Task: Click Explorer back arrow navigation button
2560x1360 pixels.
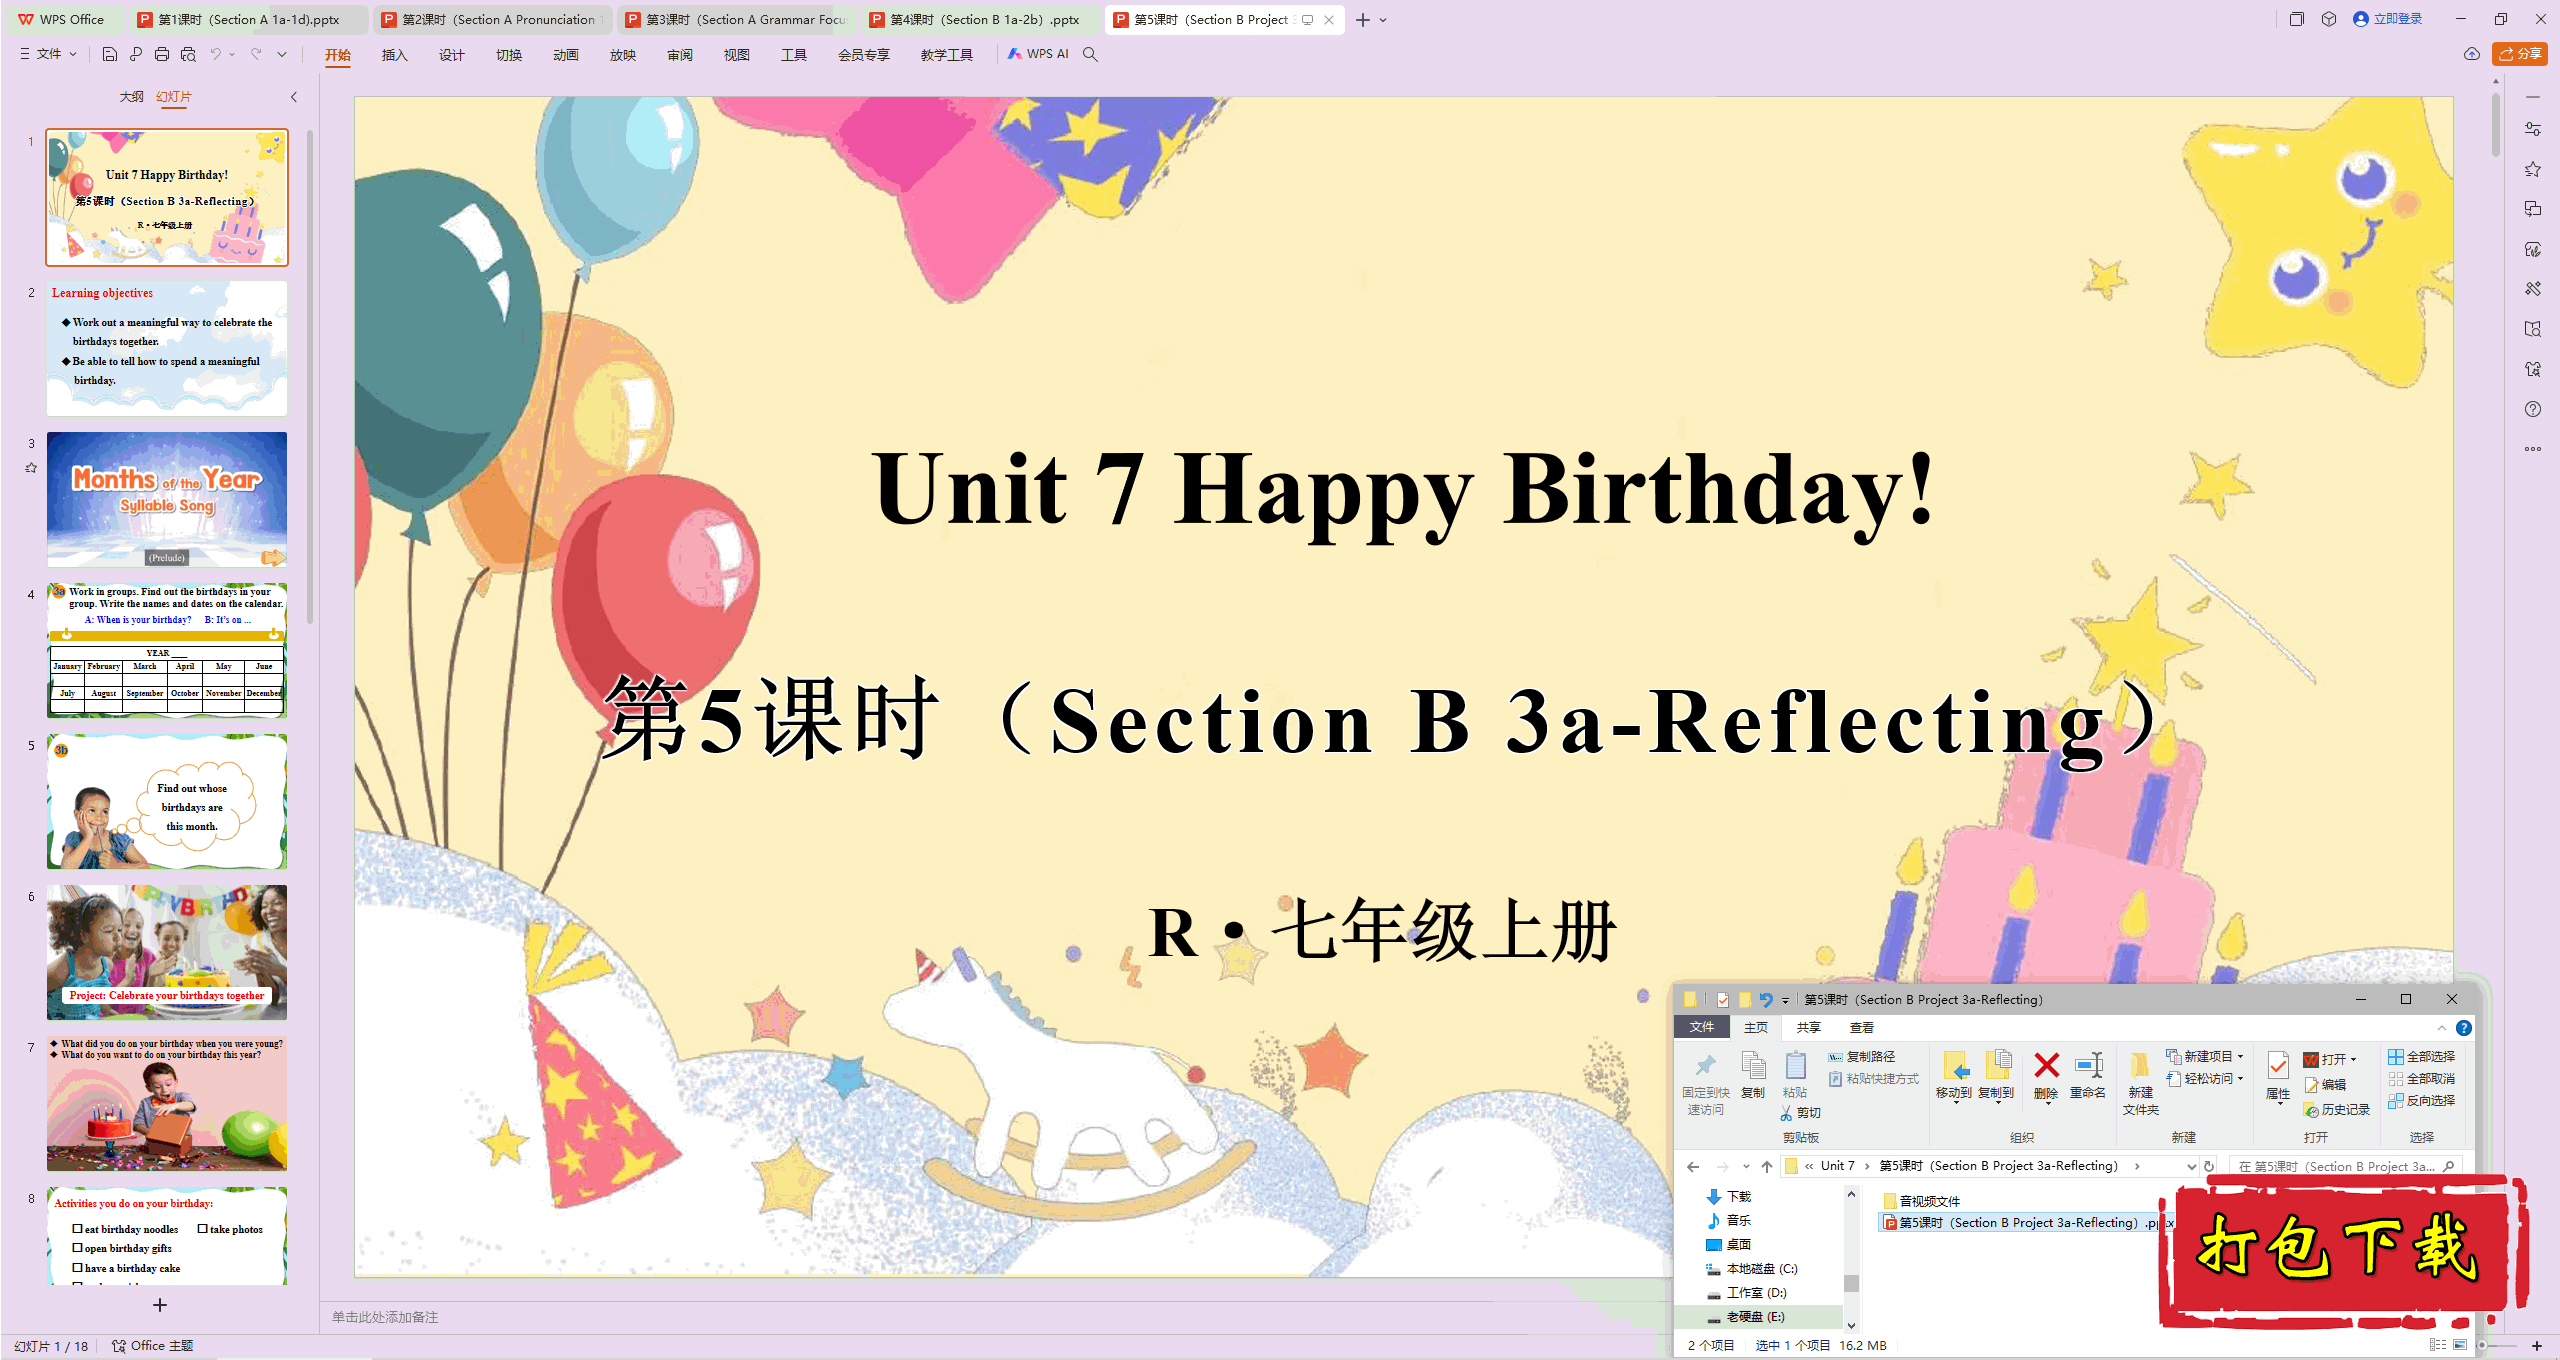Action: 1693,1166
